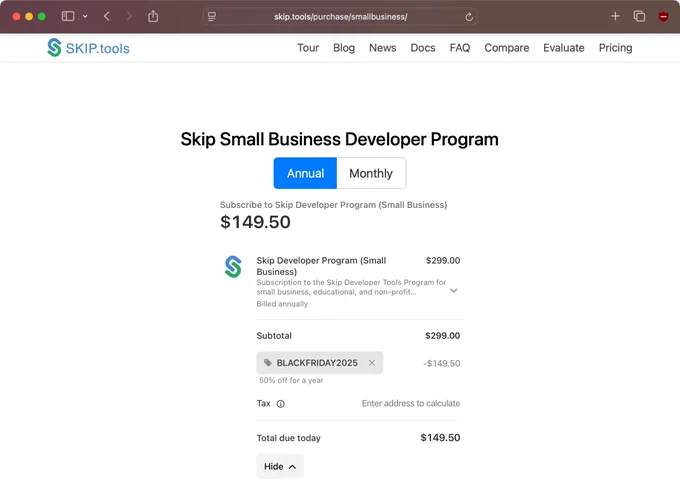This screenshot has height=491, width=680.
Task: Switch to Monthly billing option
Action: coord(371,173)
